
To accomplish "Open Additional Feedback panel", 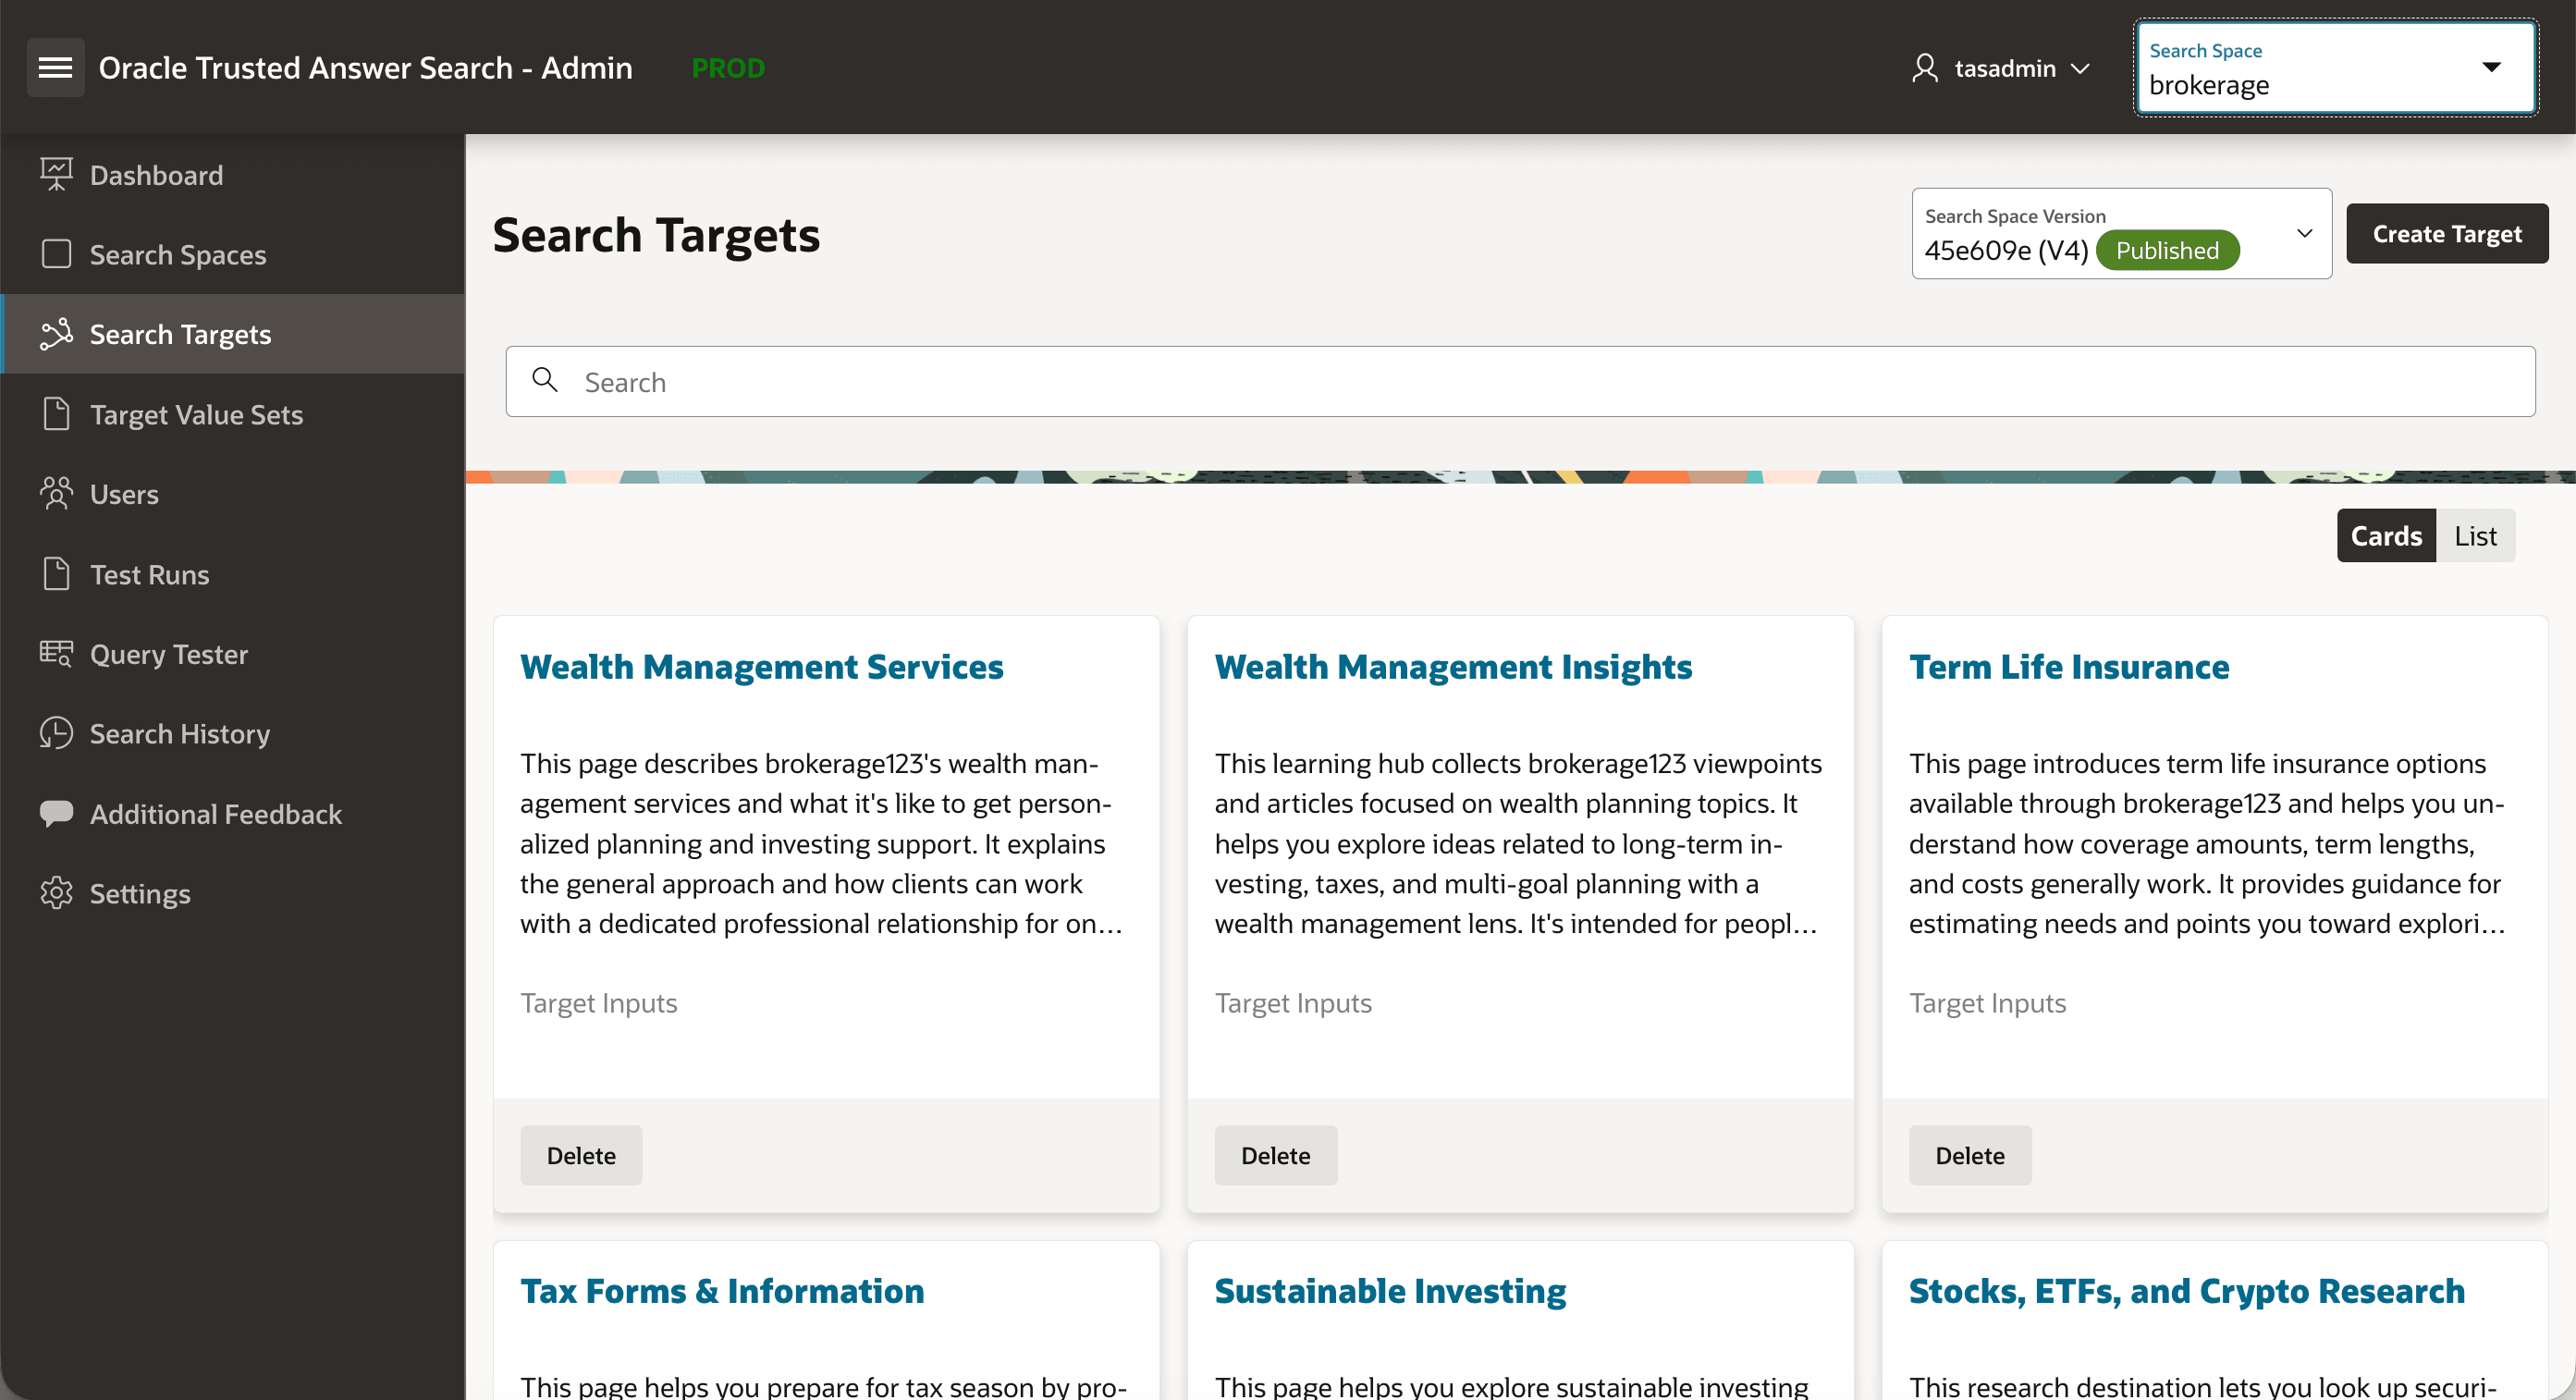I will click(x=216, y=814).
